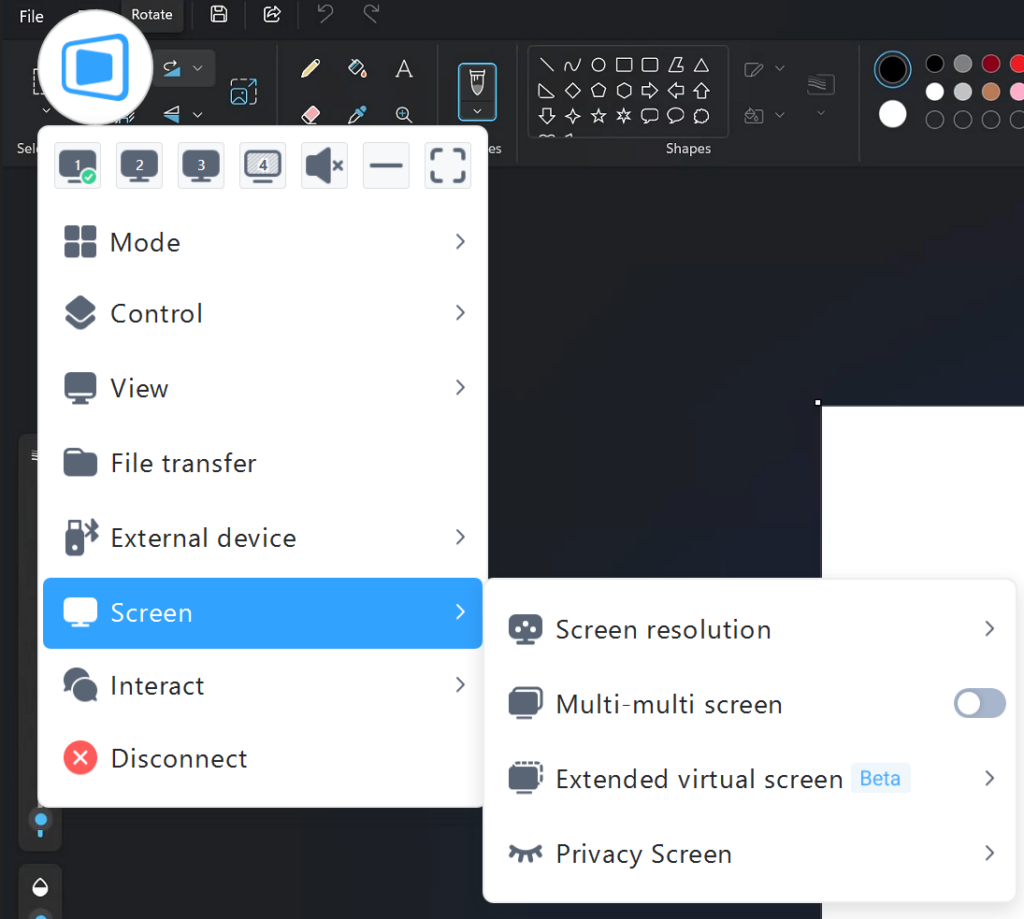Select the Magnifier zoom tool
Screen dimensions: 1024x919
(404, 114)
